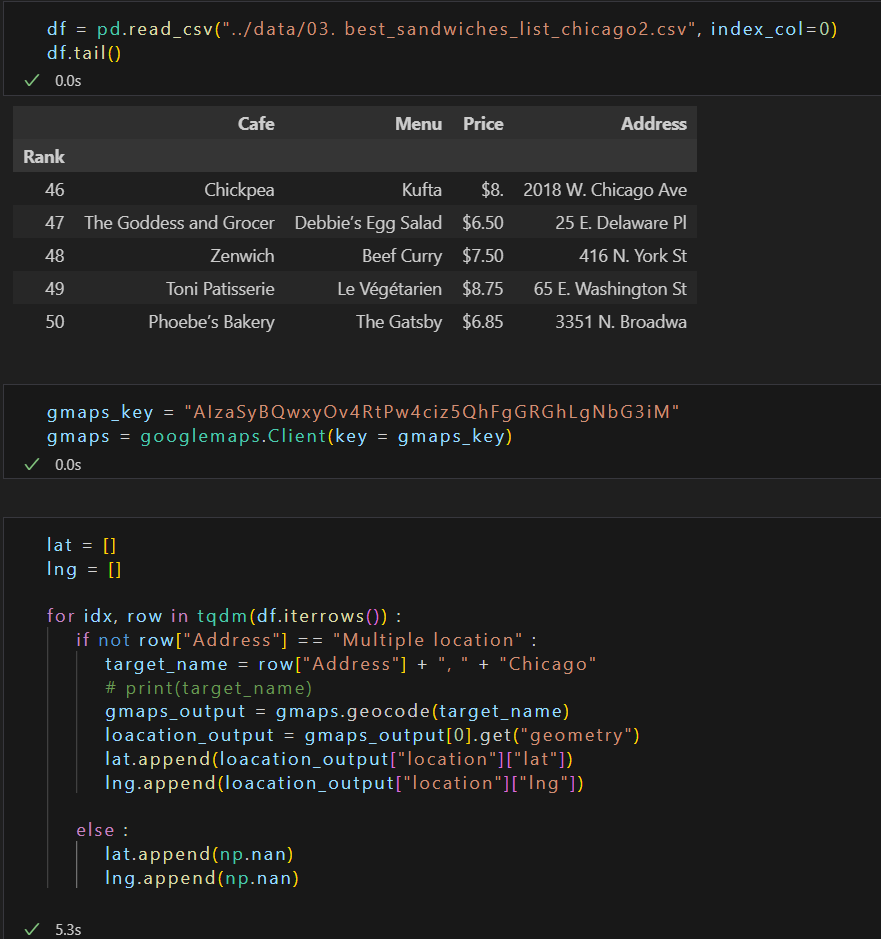Image resolution: width=881 pixels, height=939 pixels.
Task: Click the Address column header
Action: coord(653,123)
